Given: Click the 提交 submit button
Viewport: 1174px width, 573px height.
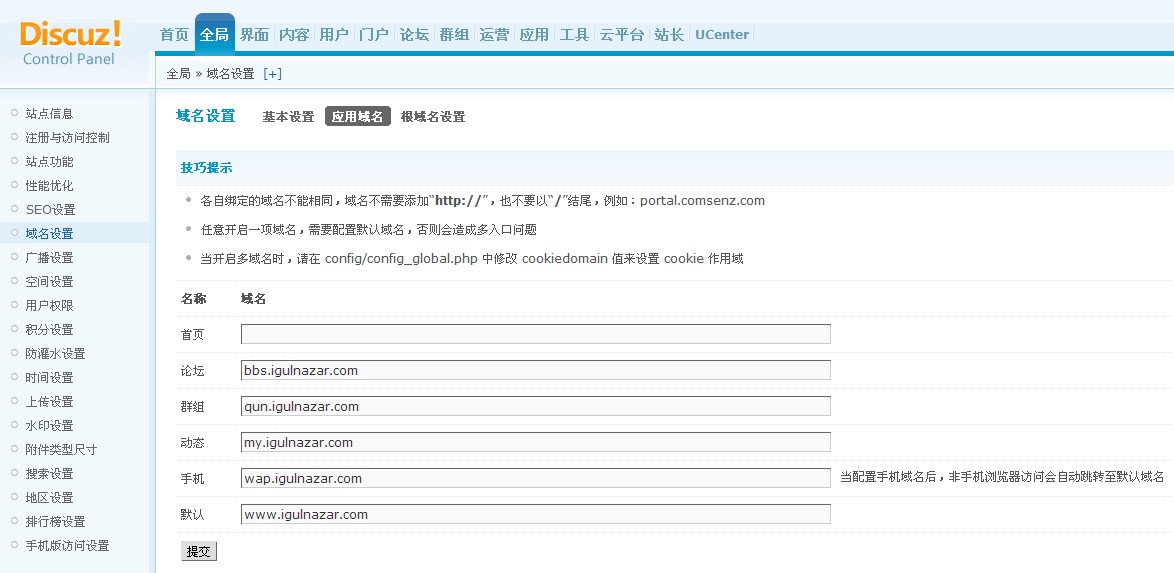Looking at the screenshot, I should click(199, 551).
